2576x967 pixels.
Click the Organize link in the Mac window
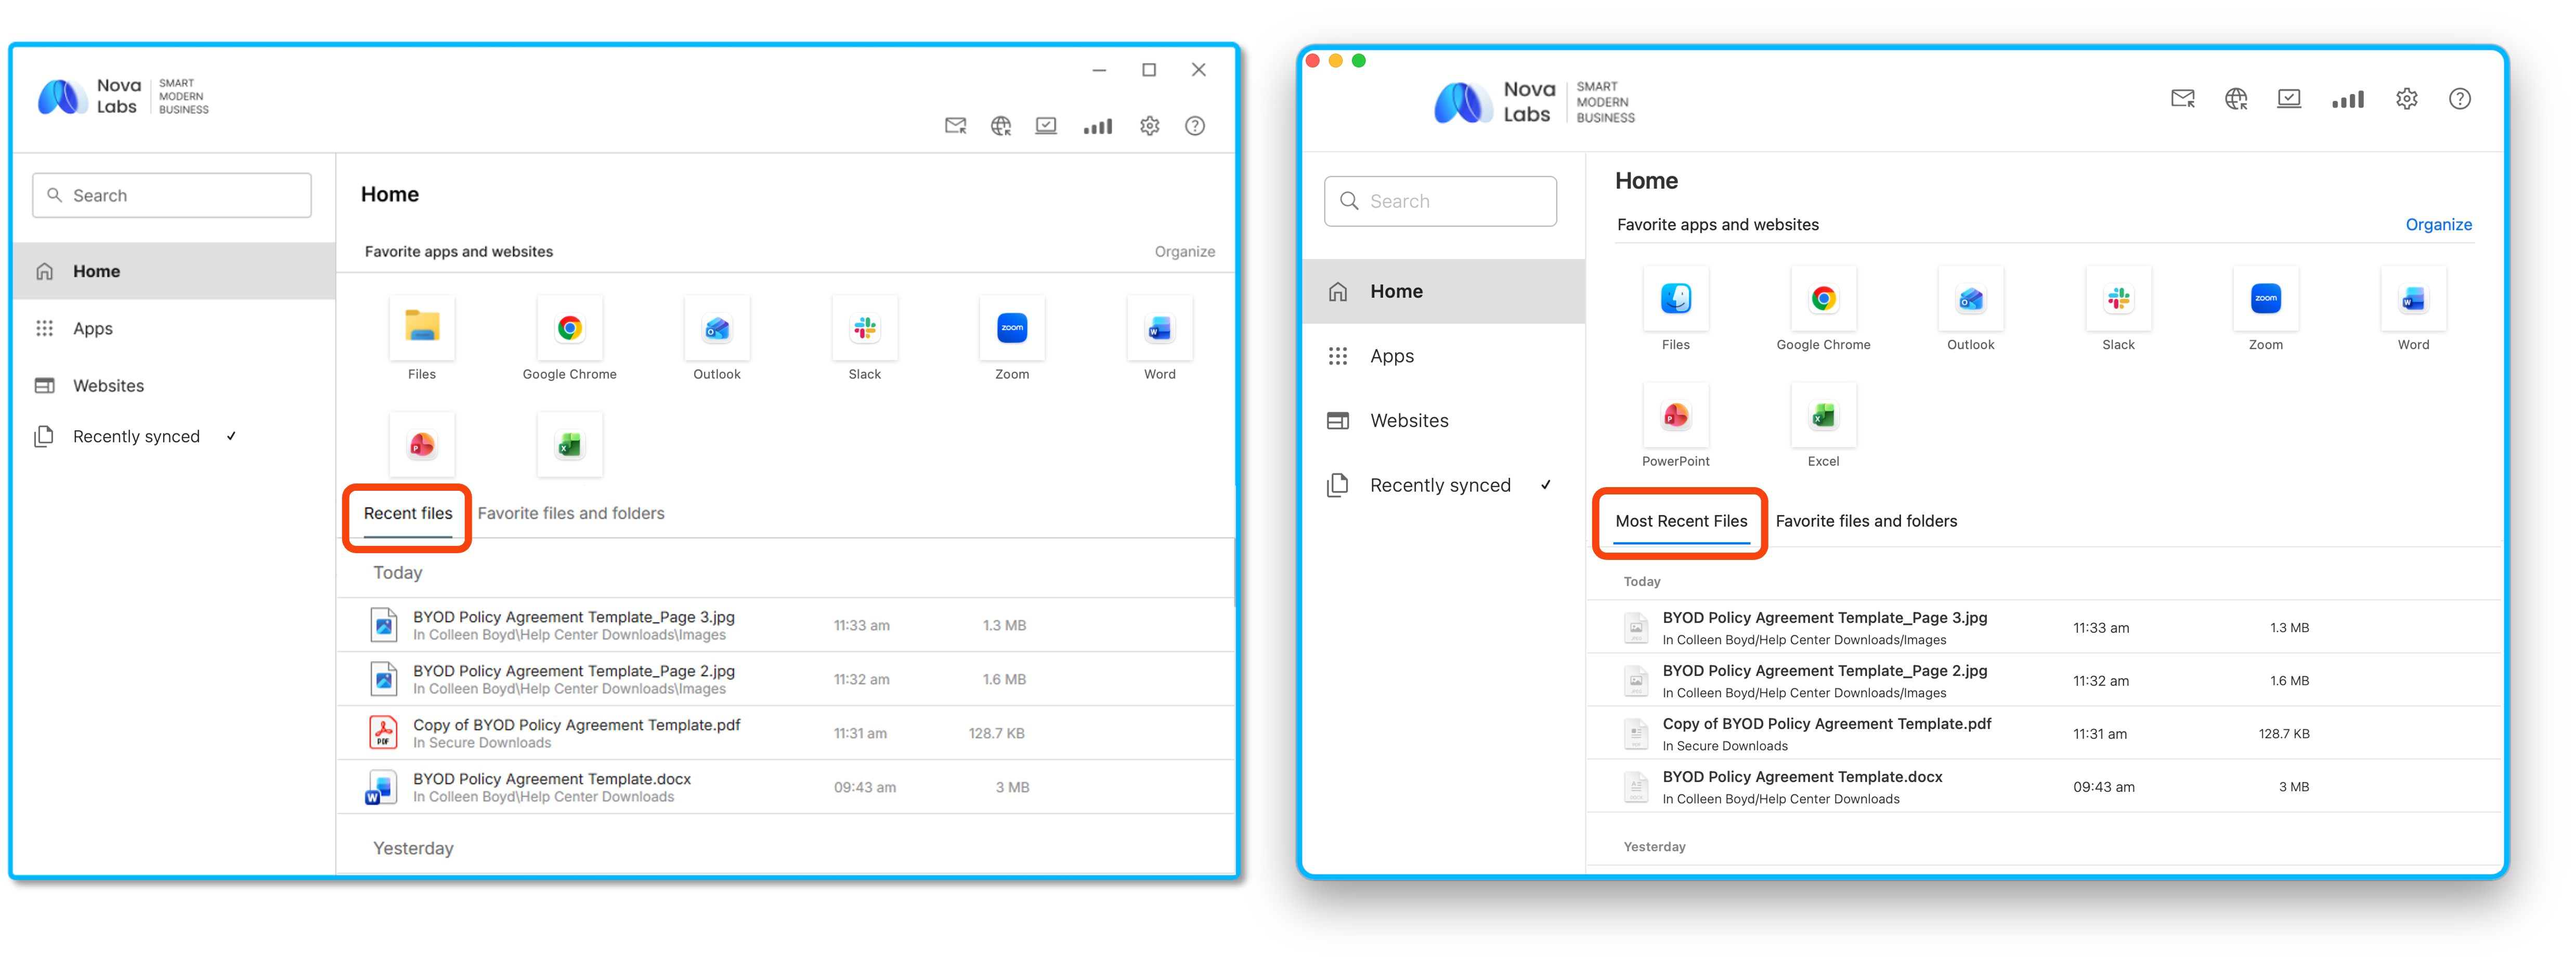[2438, 225]
